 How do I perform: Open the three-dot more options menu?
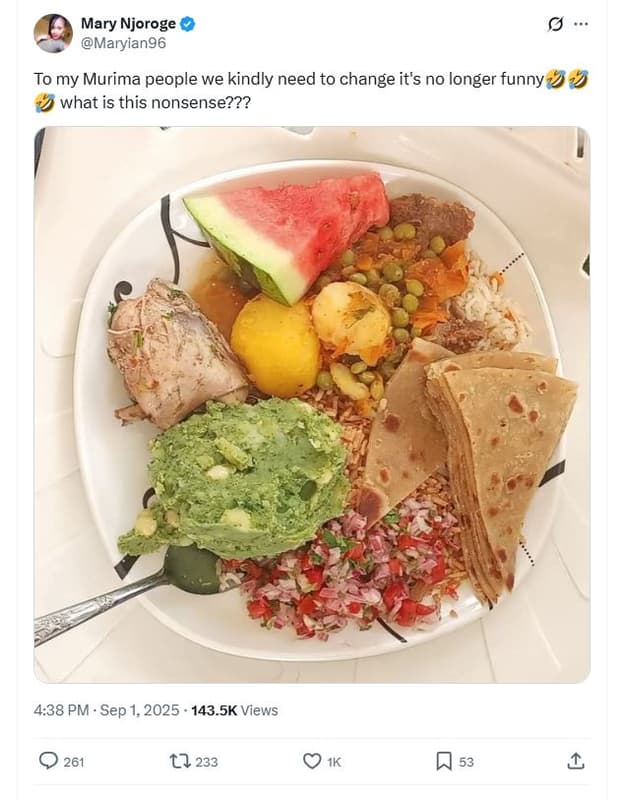coord(582,25)
